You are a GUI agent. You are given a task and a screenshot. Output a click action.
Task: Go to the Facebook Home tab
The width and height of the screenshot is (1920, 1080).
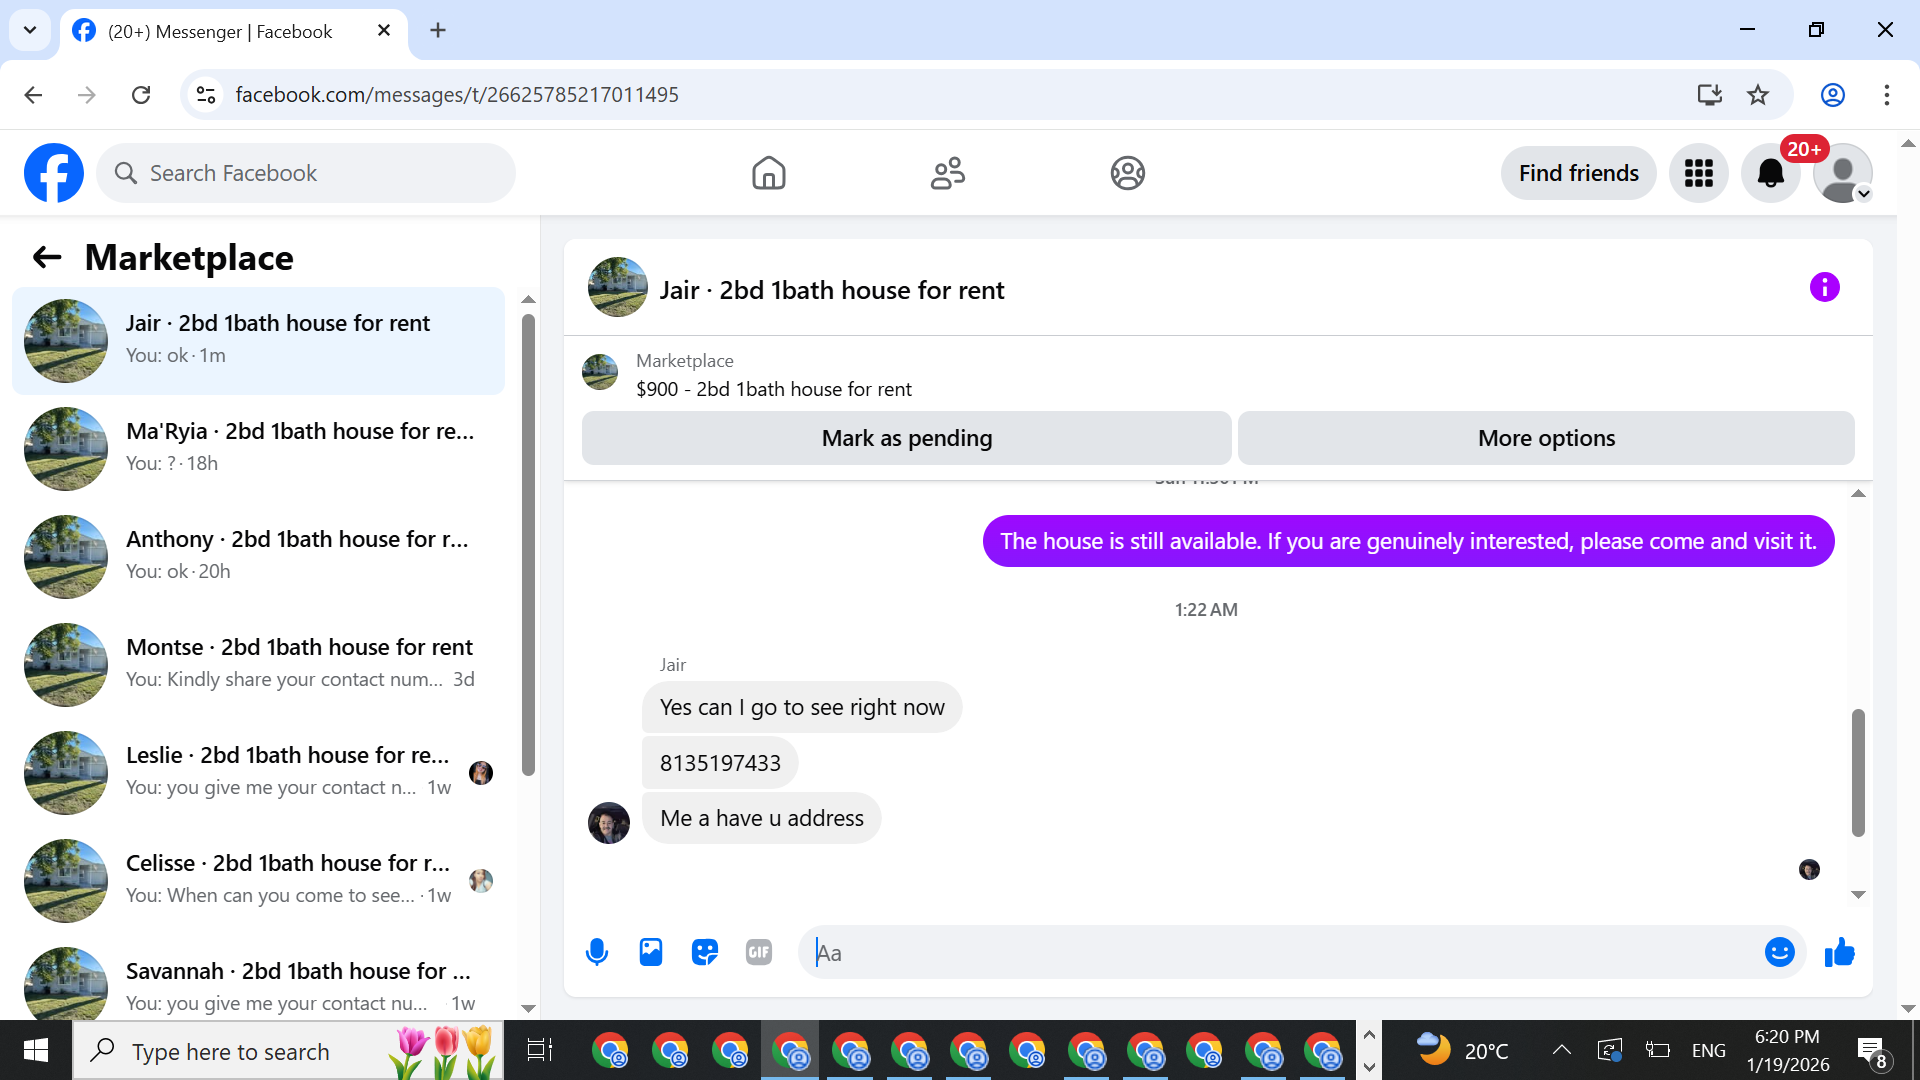pyautogui.click(x=768, y=173)
